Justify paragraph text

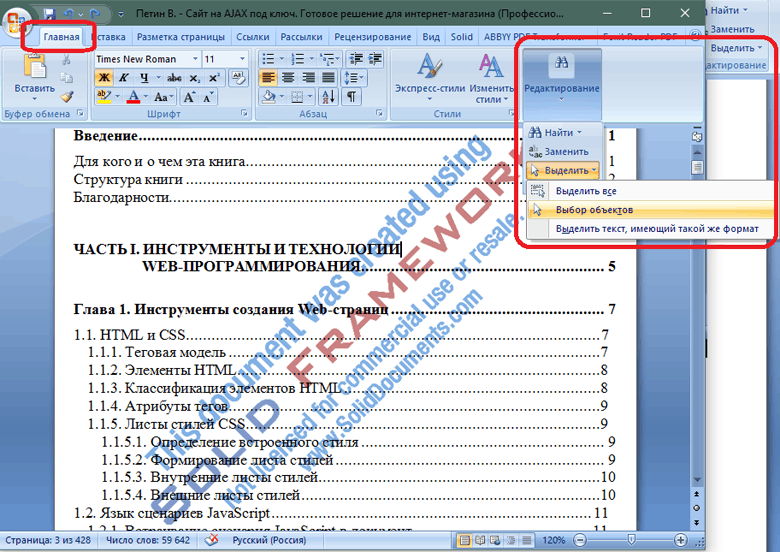tap(328, 78)
